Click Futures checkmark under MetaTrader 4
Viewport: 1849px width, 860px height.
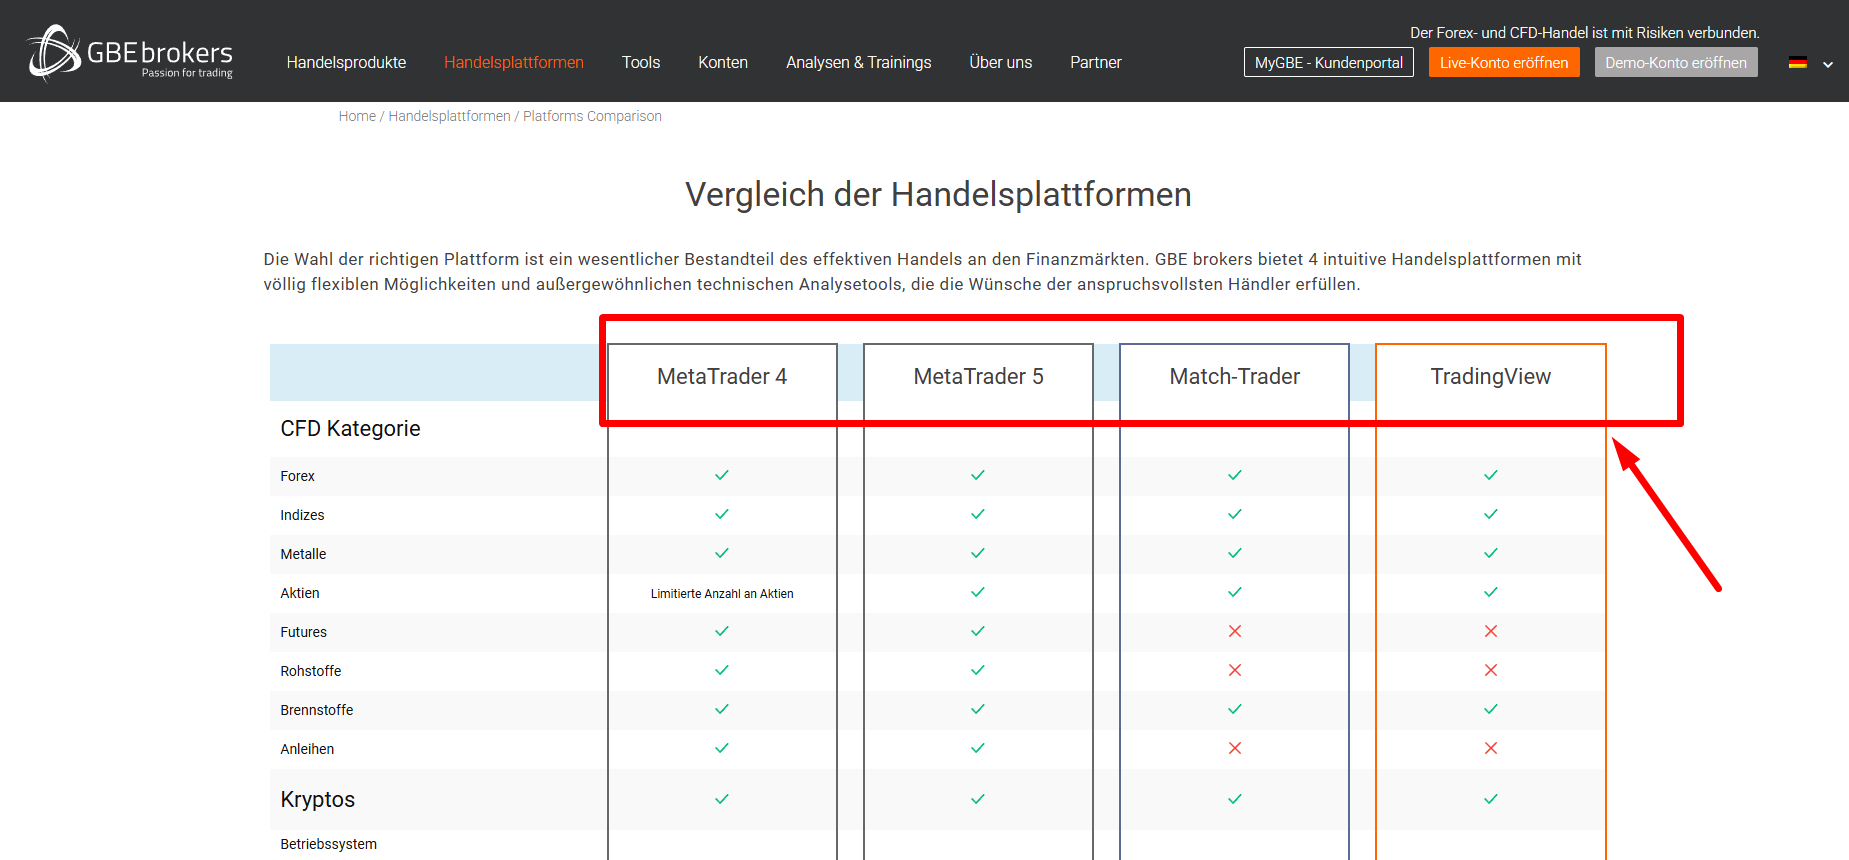[x=722, y=631]
